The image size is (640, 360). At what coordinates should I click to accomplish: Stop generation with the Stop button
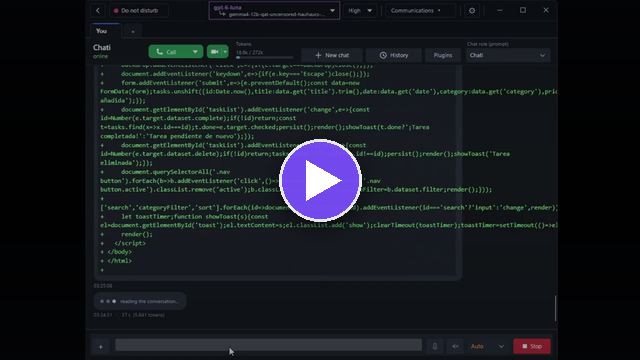(532, 346)
